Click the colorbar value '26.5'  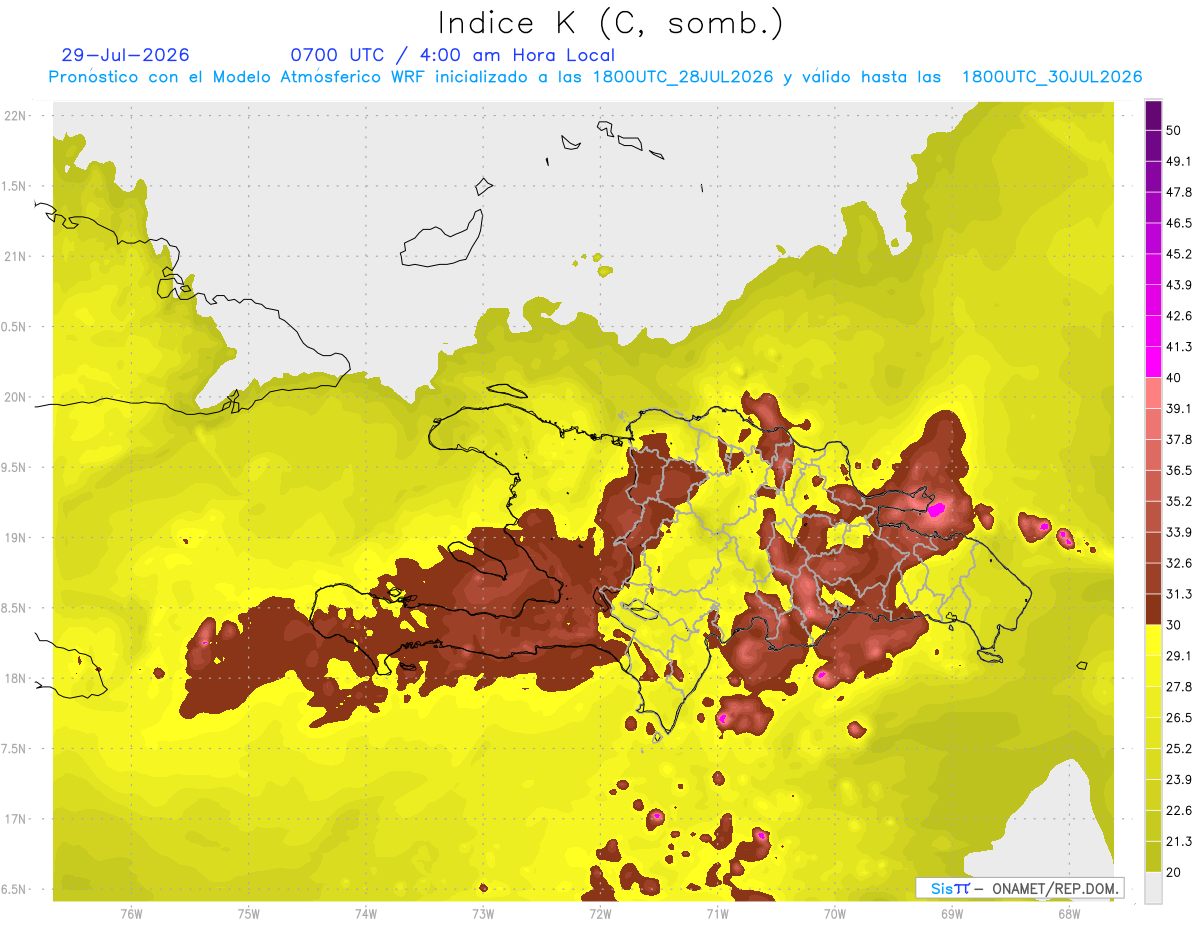pos(1178,718)
